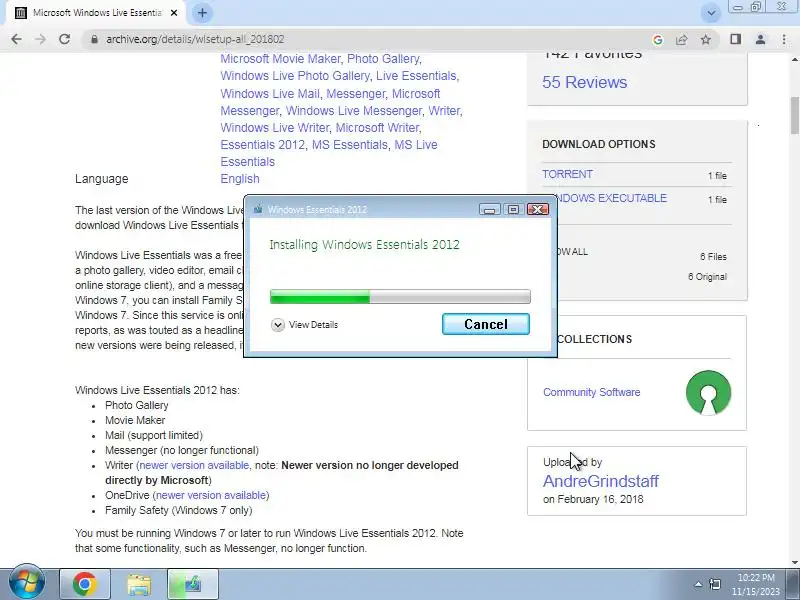The image size is (800, 600).
Task: Open TORRENT download option
Action: coord(567,174)
